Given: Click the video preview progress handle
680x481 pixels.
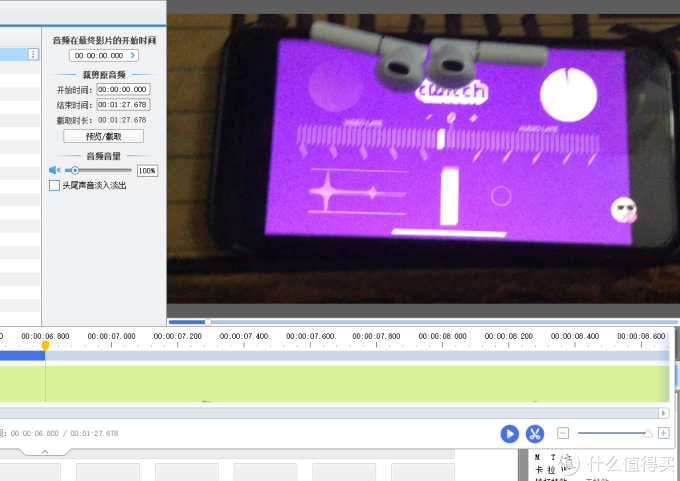Looking at the screenshot, I should (x=208, y=322).
